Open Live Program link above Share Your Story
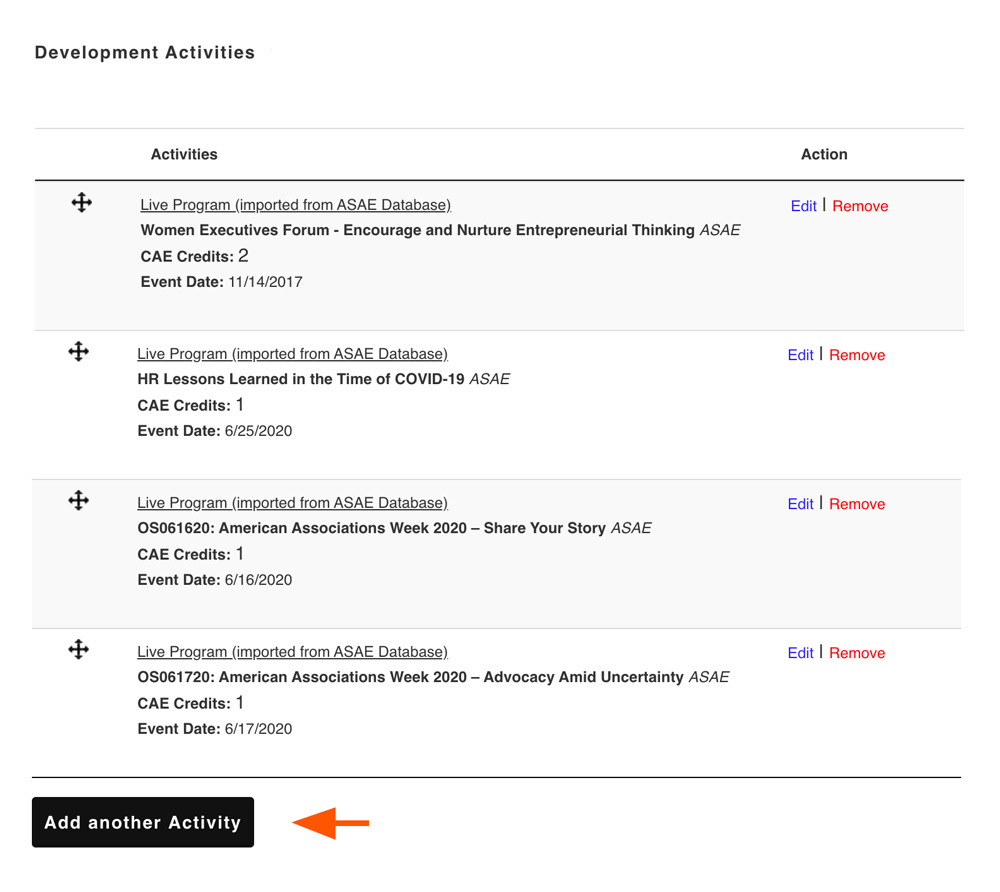The width and height of the screenshot is (1000, 892). click(x=292, y=503)
